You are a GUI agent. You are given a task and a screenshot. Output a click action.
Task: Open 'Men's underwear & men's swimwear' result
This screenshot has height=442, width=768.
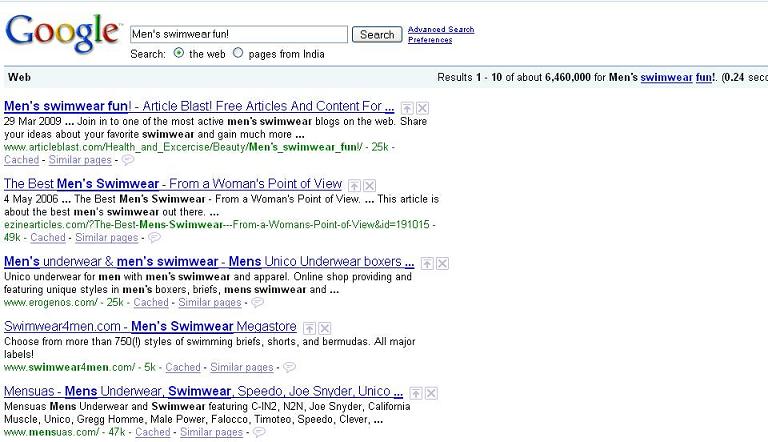point(209,262)
